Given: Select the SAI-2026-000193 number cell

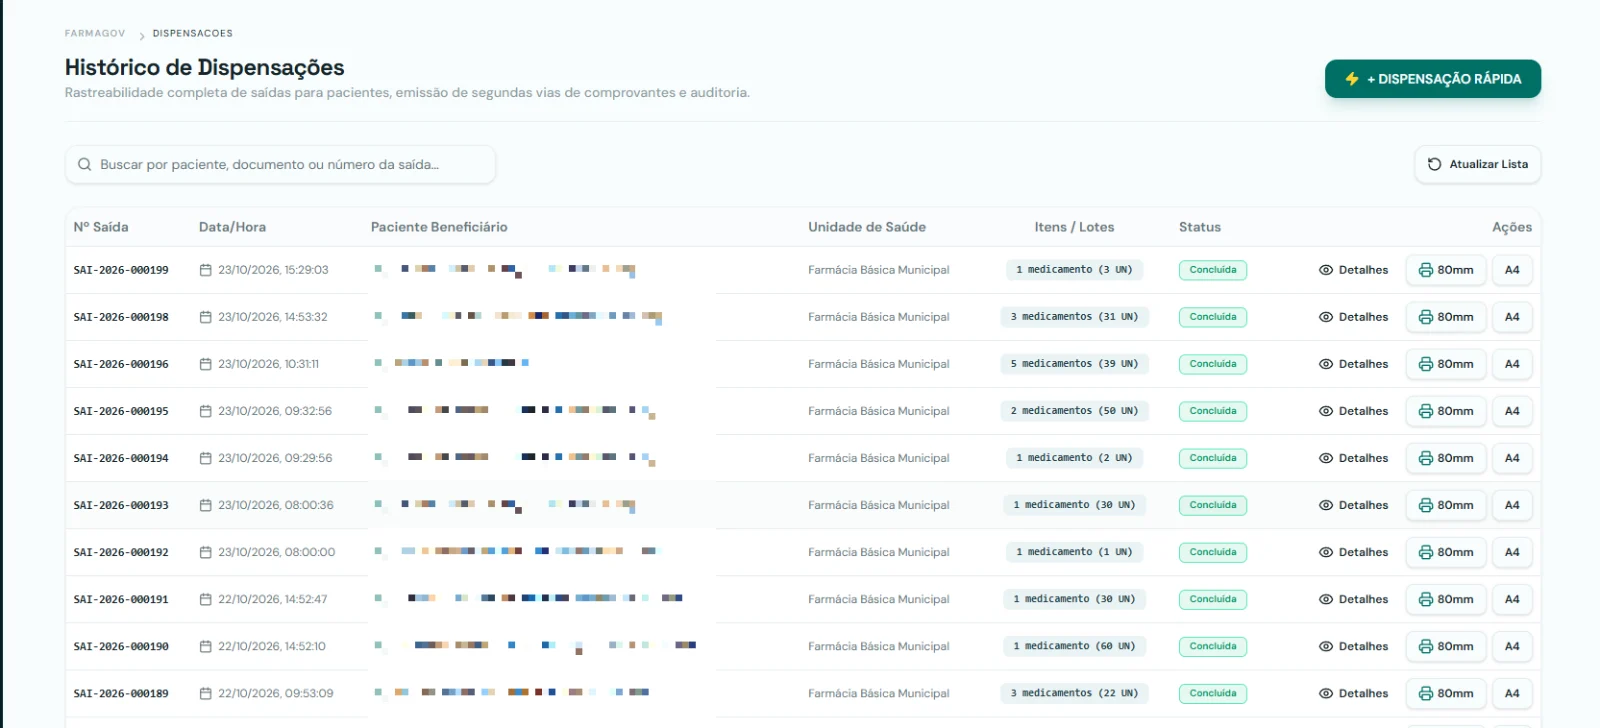Looking at the screenshot, I should click(121, 505).
